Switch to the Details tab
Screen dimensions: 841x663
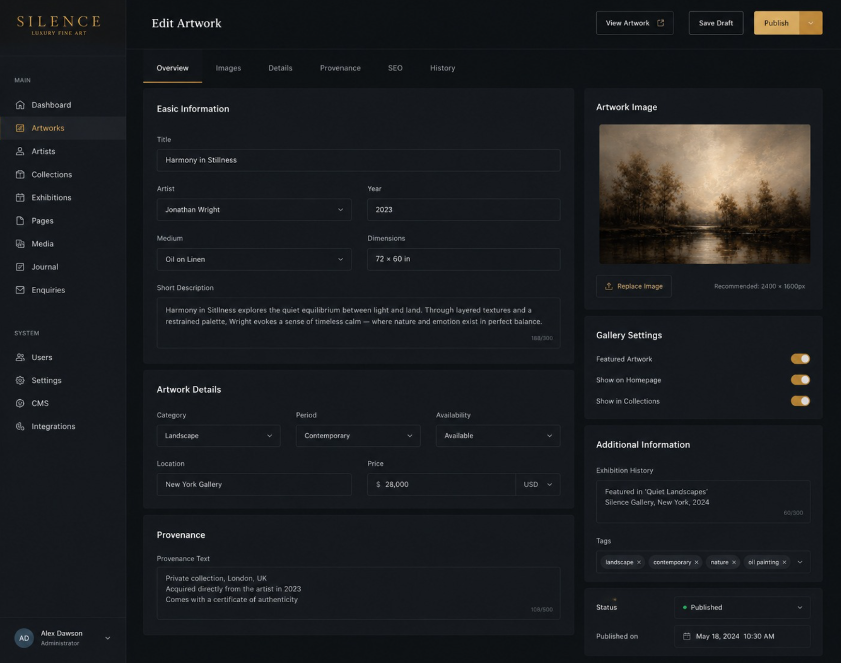click(x=281, y=68)
